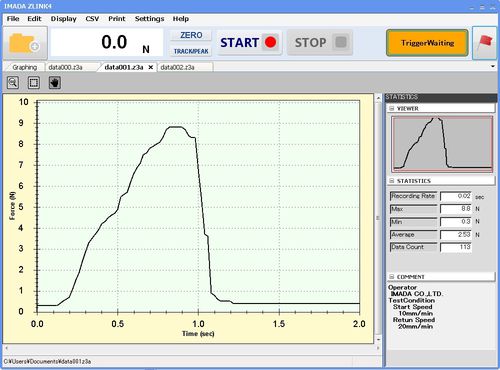Click the graph's vertical scrollbar up arrow
Screen dimensions: 500x370
(378, 98)
